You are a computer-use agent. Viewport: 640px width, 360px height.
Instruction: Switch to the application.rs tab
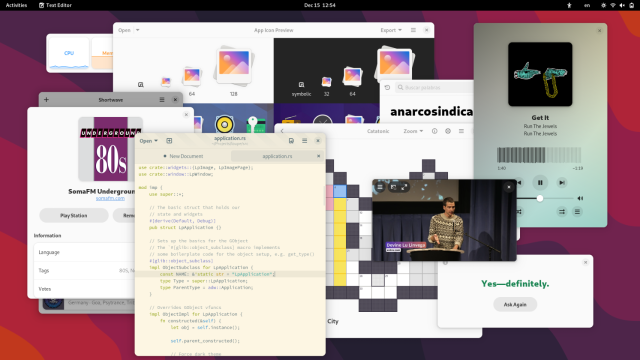(277, 156)
